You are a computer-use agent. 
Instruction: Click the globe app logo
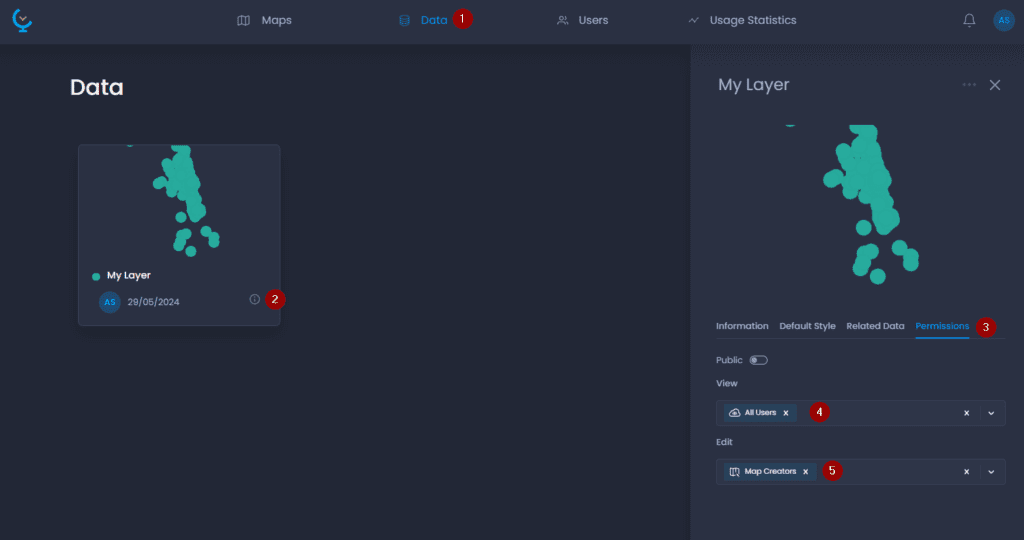tap(22, 20)
